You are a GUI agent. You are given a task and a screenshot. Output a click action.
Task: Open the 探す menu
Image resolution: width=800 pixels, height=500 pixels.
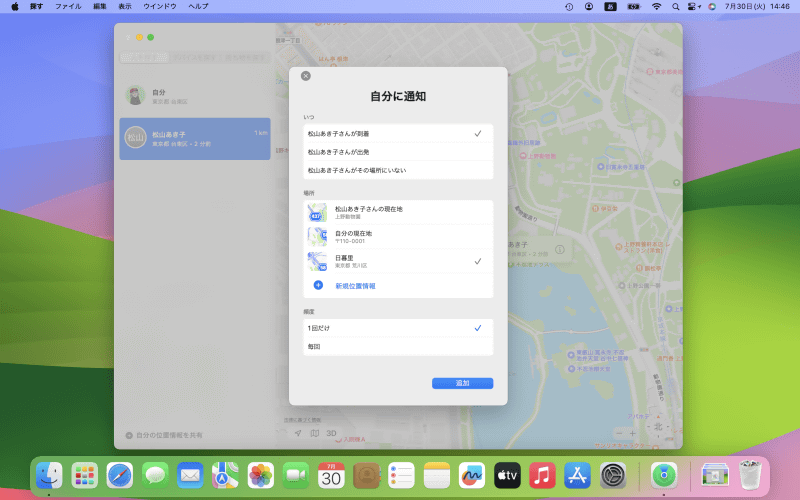tap(36, 7)
